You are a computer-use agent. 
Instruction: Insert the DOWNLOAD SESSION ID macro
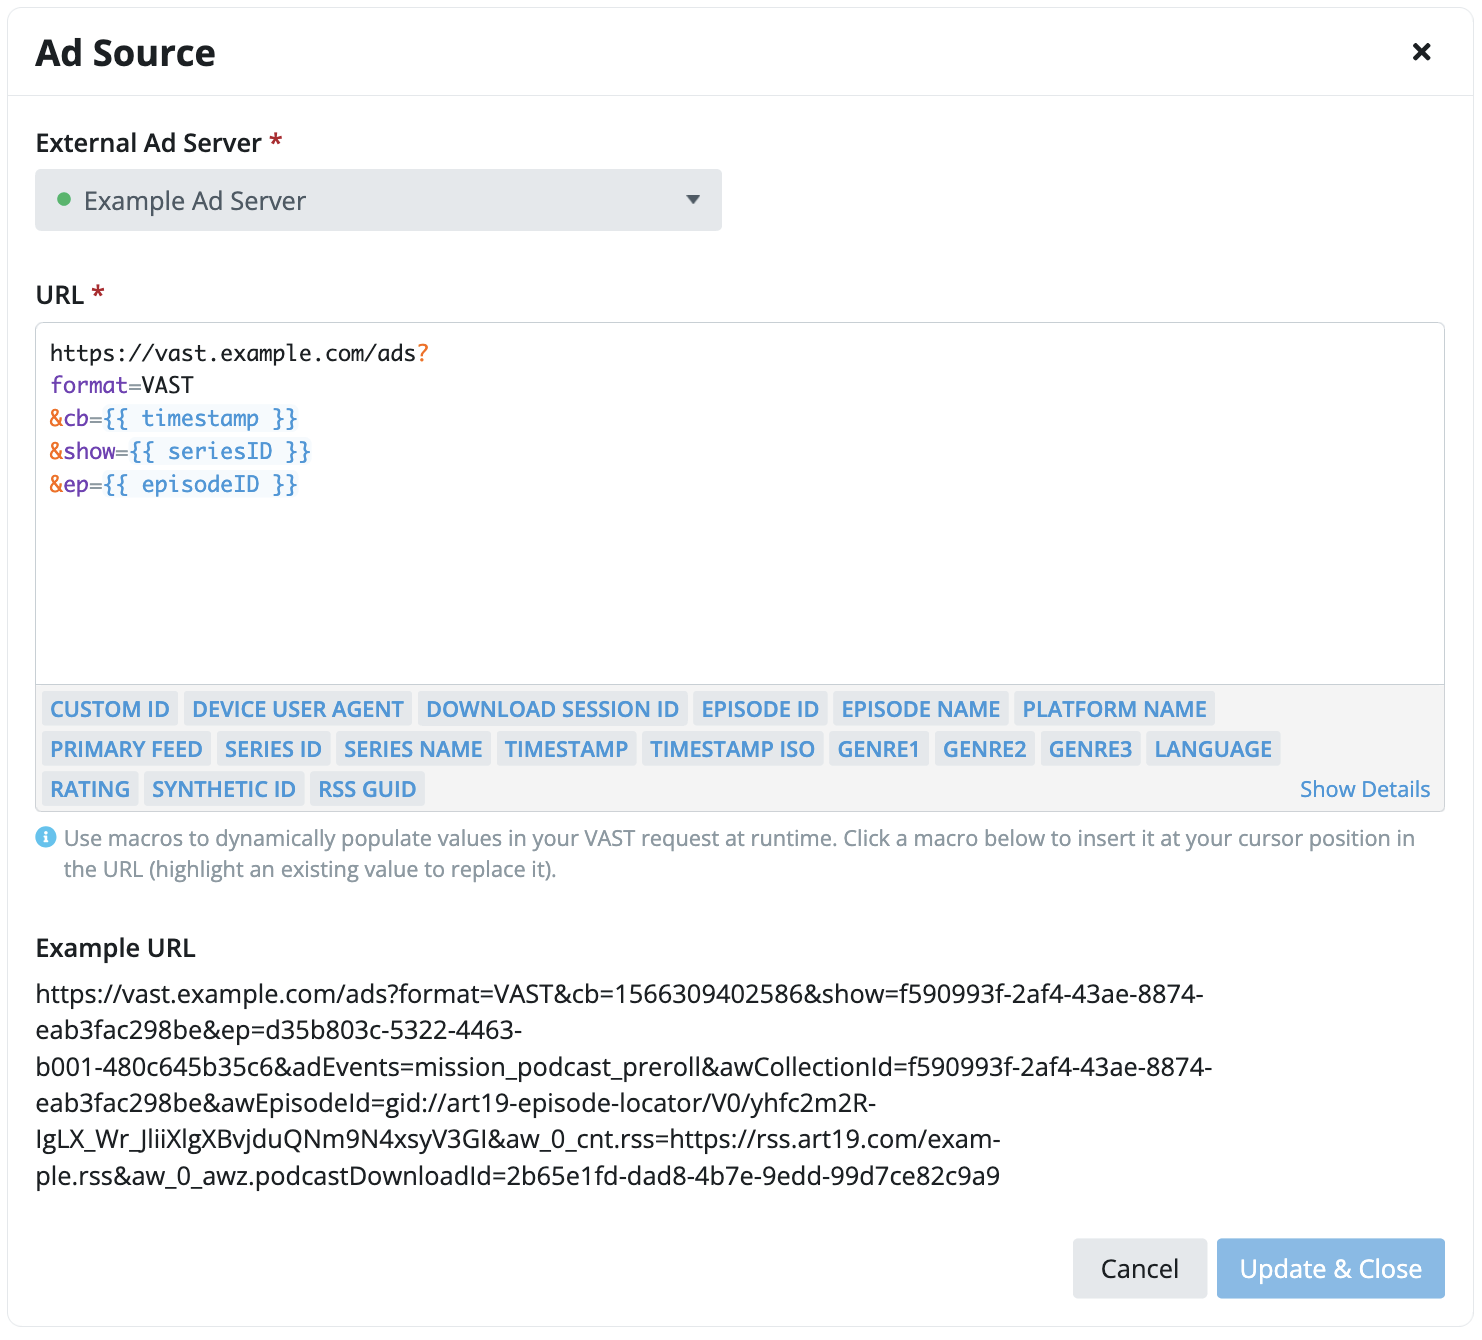tap(553, 709)
